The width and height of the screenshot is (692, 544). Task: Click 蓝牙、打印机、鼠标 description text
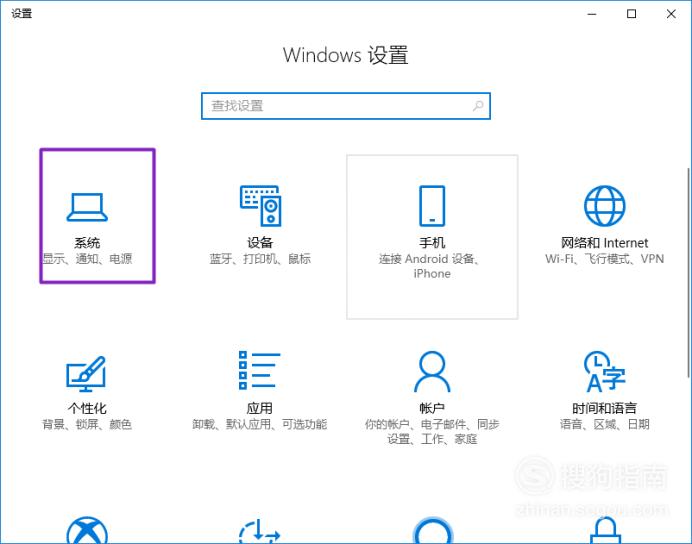pyautogui.click(x=260, y=259)
